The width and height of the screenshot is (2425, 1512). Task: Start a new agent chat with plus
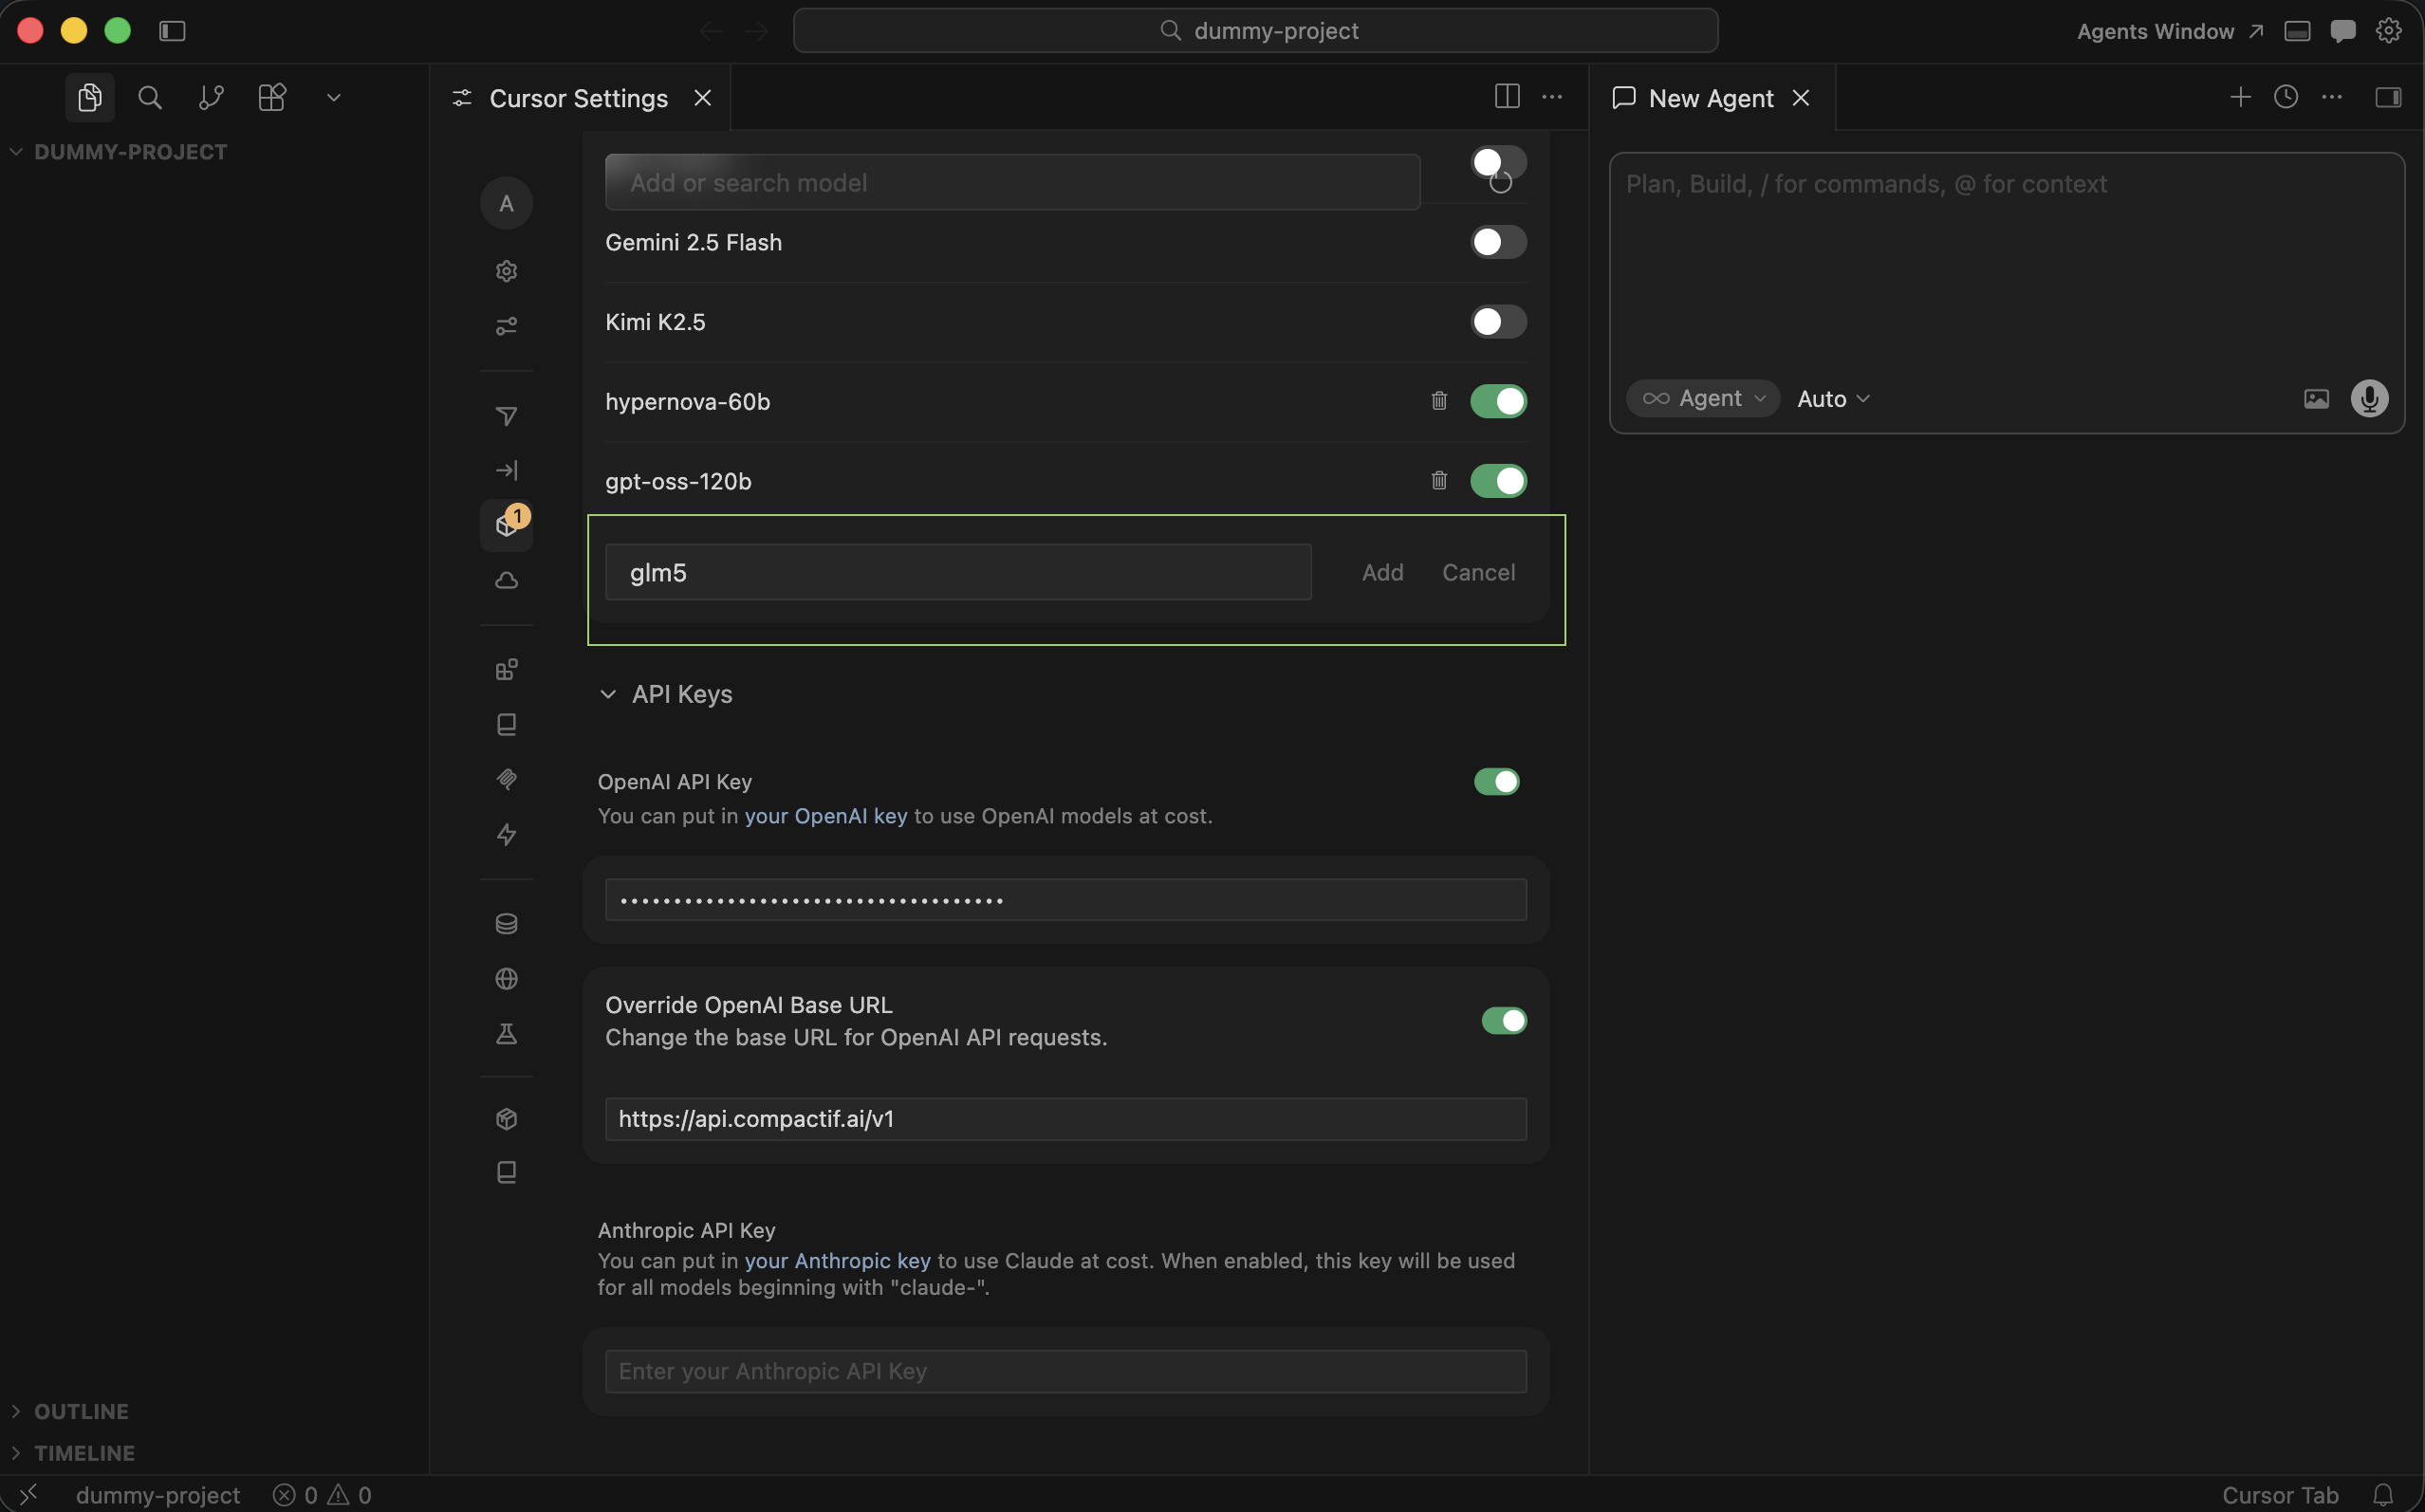[x=2240, y=97]
